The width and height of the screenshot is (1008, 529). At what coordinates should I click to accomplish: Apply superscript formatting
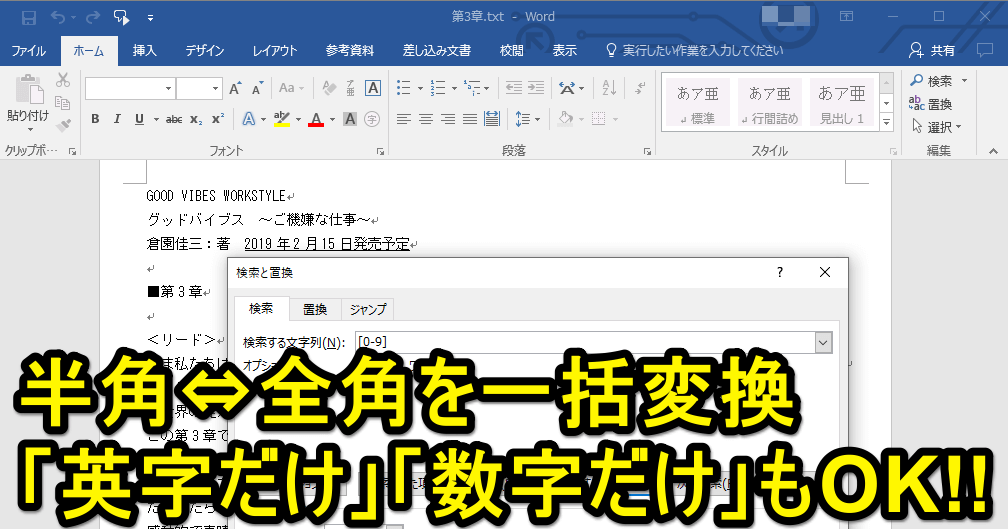pyautogui.click(x=217, y=119)
